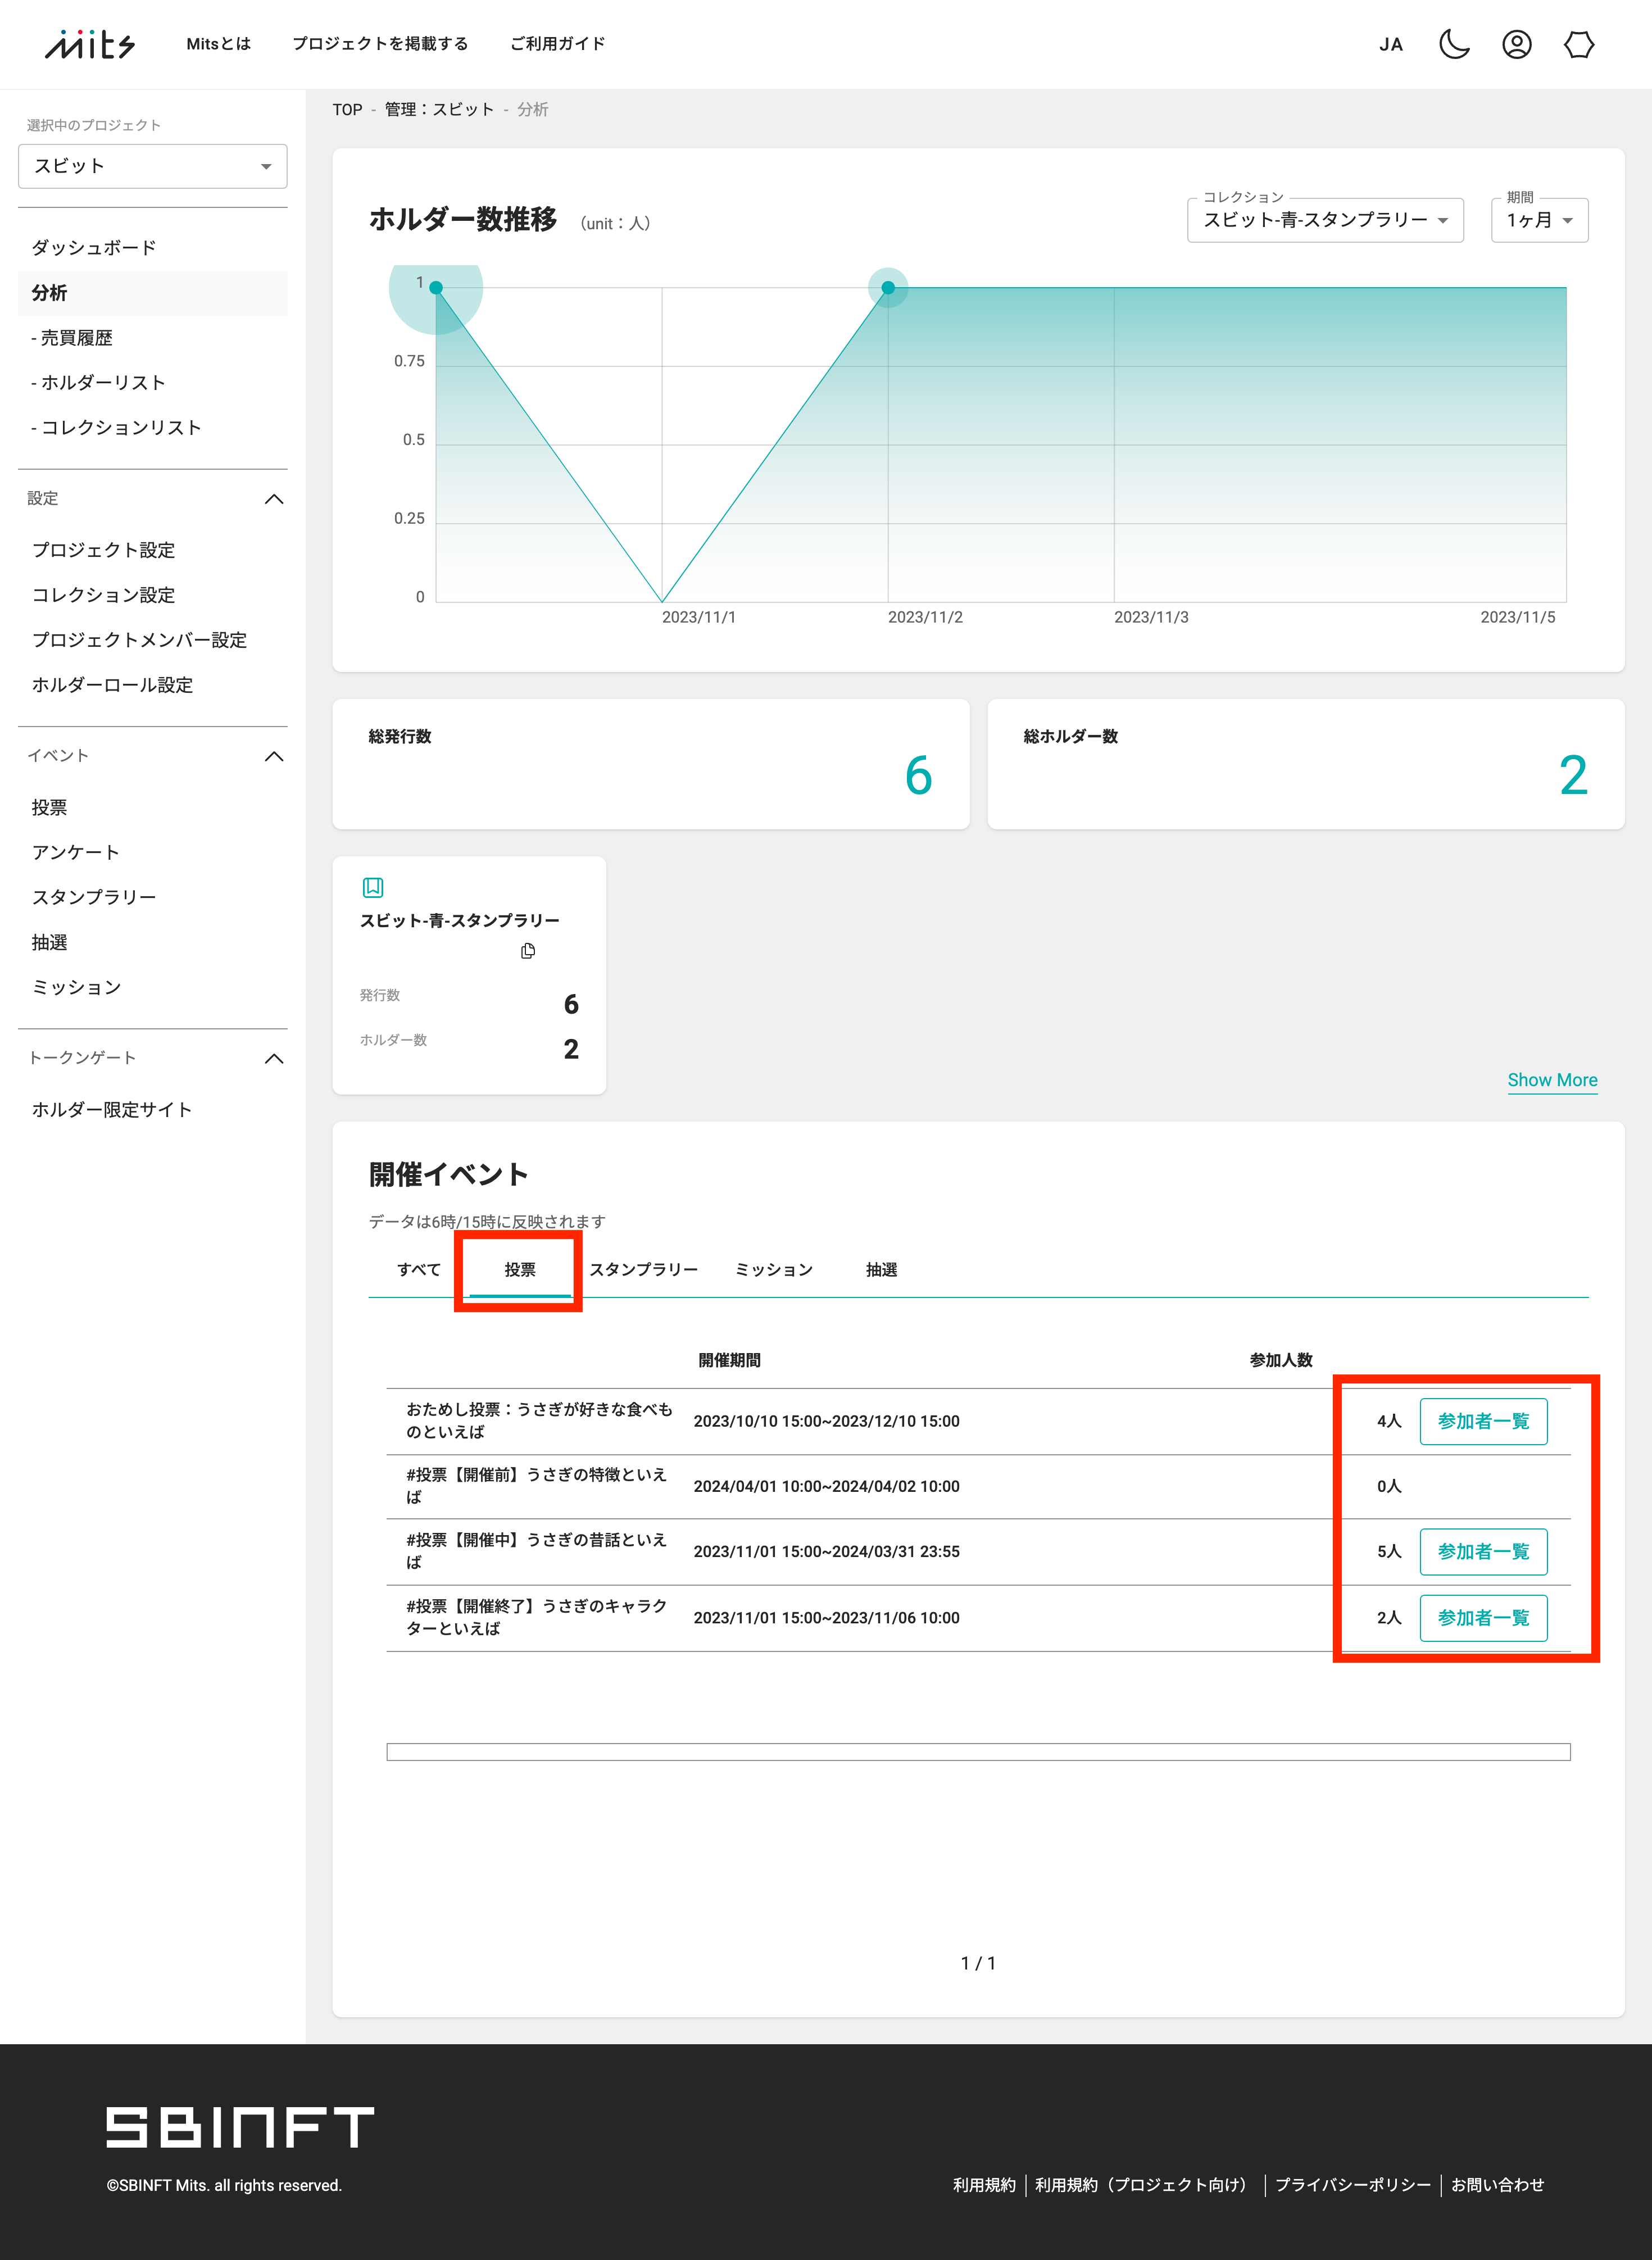Switch to the 投票 events tab

click(x=520, y=1270)
